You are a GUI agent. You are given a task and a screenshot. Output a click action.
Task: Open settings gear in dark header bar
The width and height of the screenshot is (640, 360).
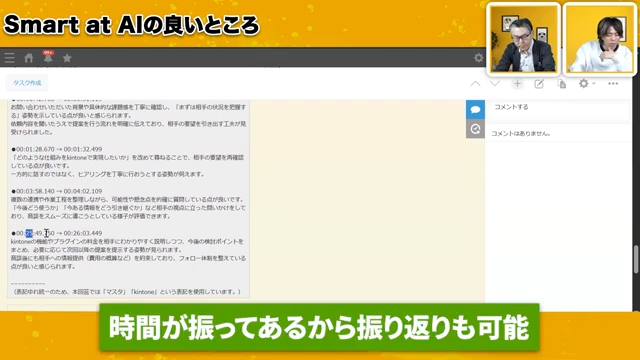[x=478, y=58]
